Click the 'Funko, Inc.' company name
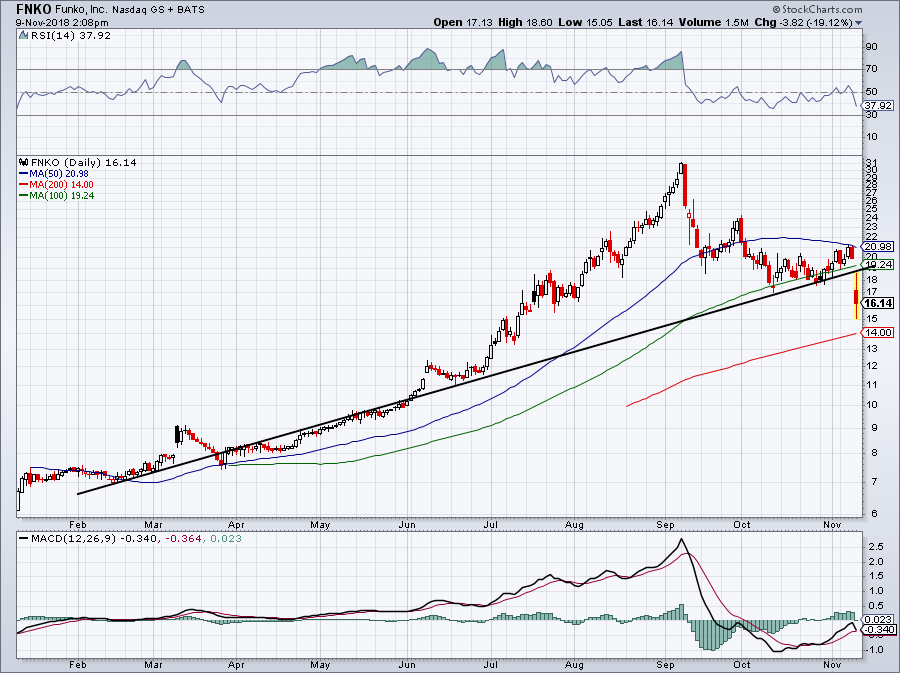This screenshot has height=673, width=900. click(81, 10)
